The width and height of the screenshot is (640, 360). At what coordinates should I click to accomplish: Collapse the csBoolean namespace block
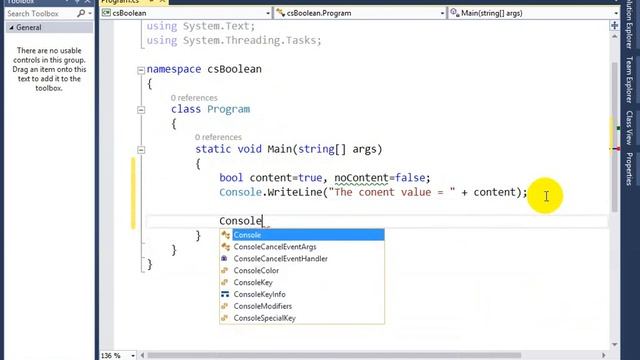(x=141, y=70)
